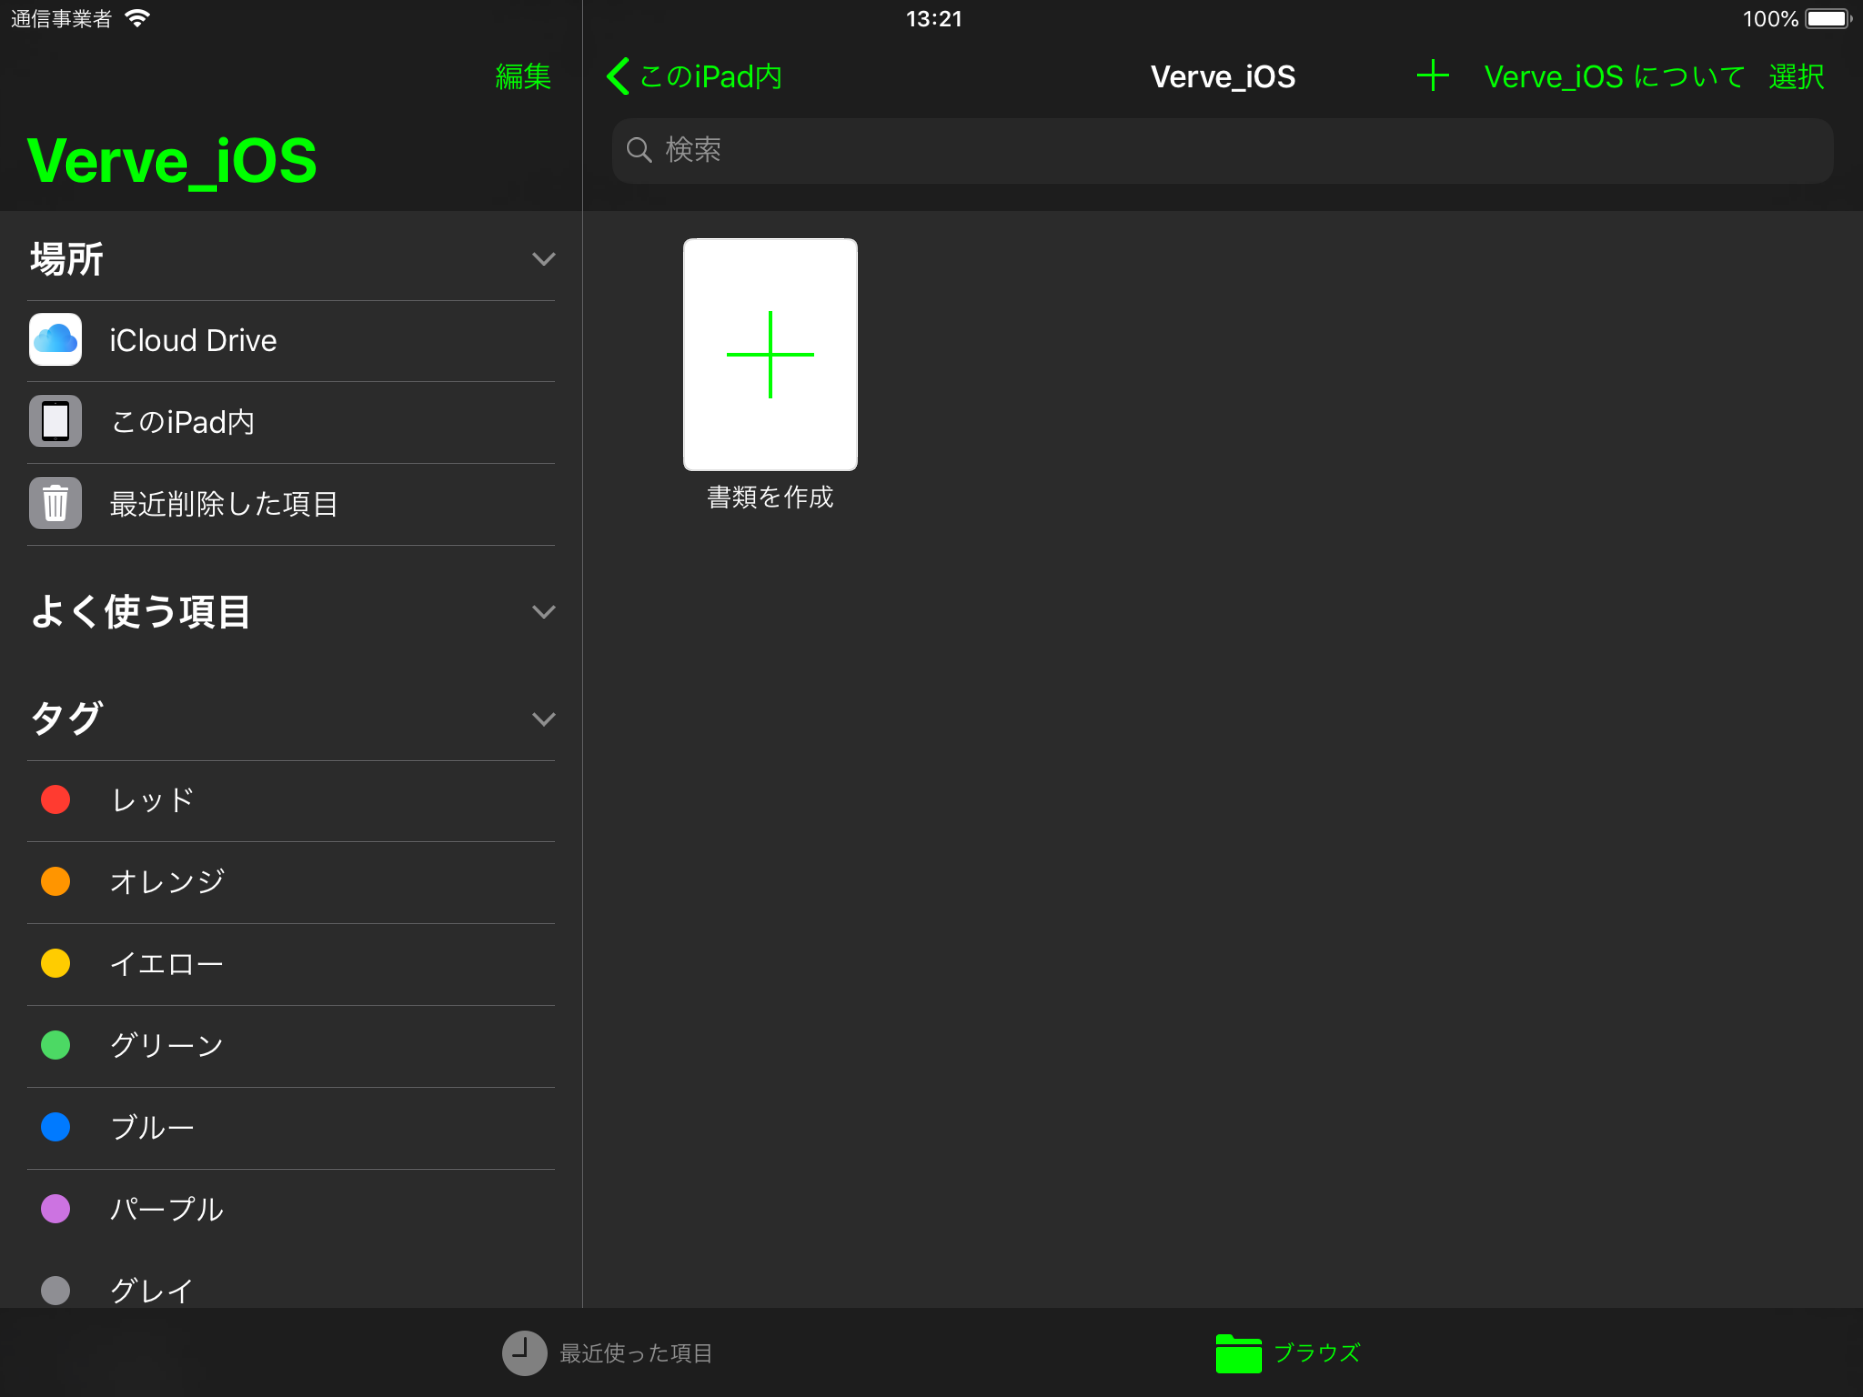Tap the 通信事業者 carrier label
Image resolution: width=1863 pixels, height=1397 pixels.
click(x=61, y=19)
